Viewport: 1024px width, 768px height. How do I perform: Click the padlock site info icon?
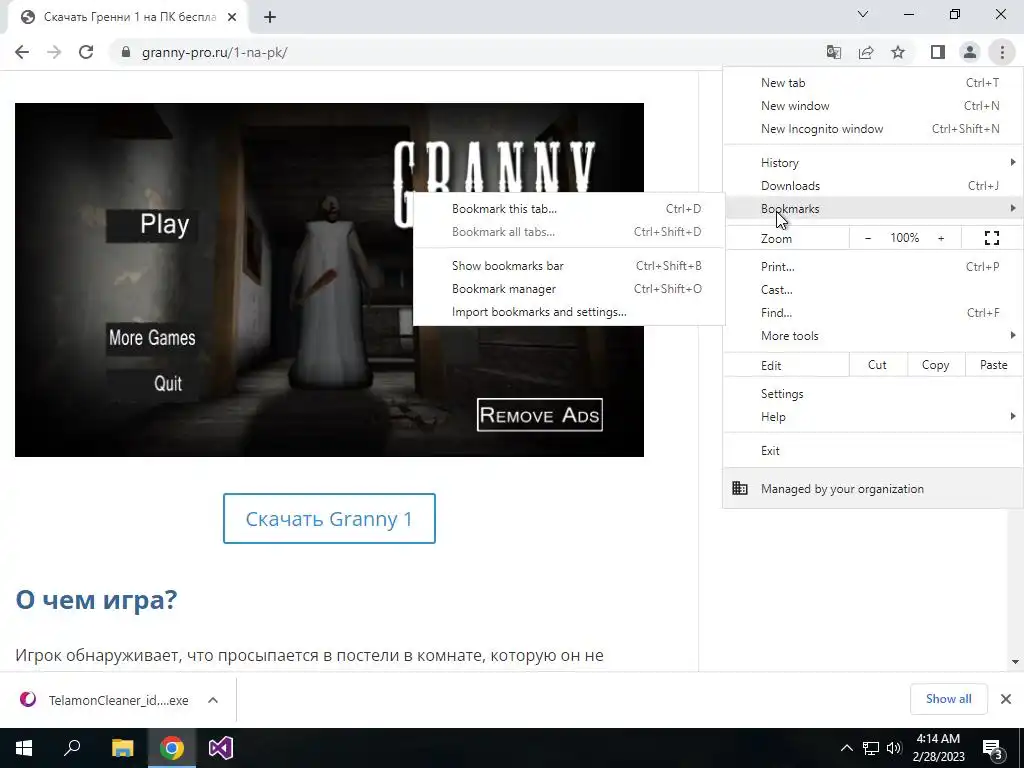point(127,52)
